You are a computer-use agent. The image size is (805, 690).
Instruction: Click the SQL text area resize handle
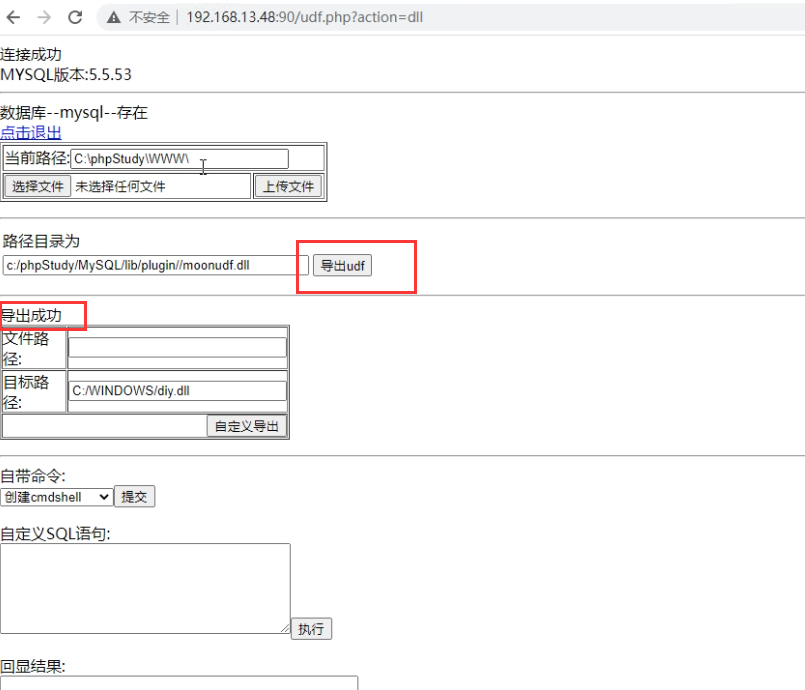point(284,627)
